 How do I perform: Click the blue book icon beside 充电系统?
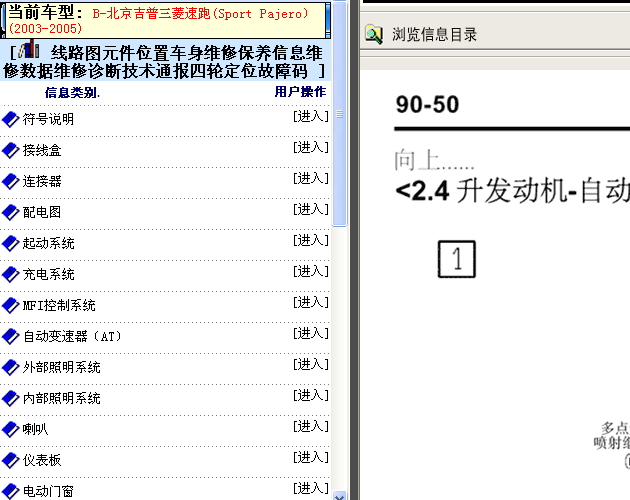click(10, 274)
